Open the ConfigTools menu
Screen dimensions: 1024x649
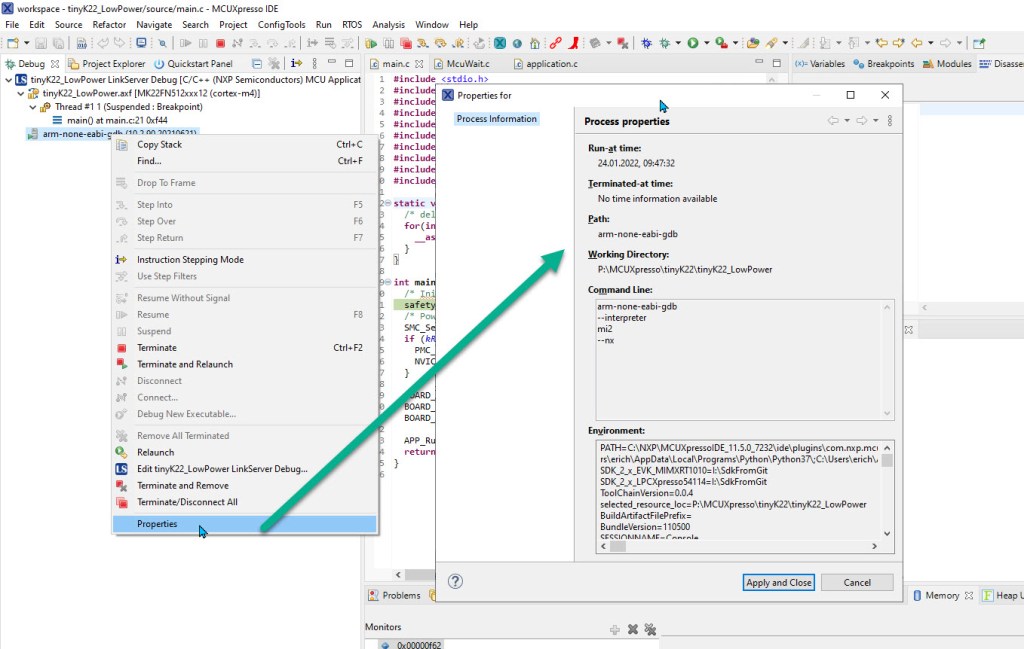(x=282, y=24)
